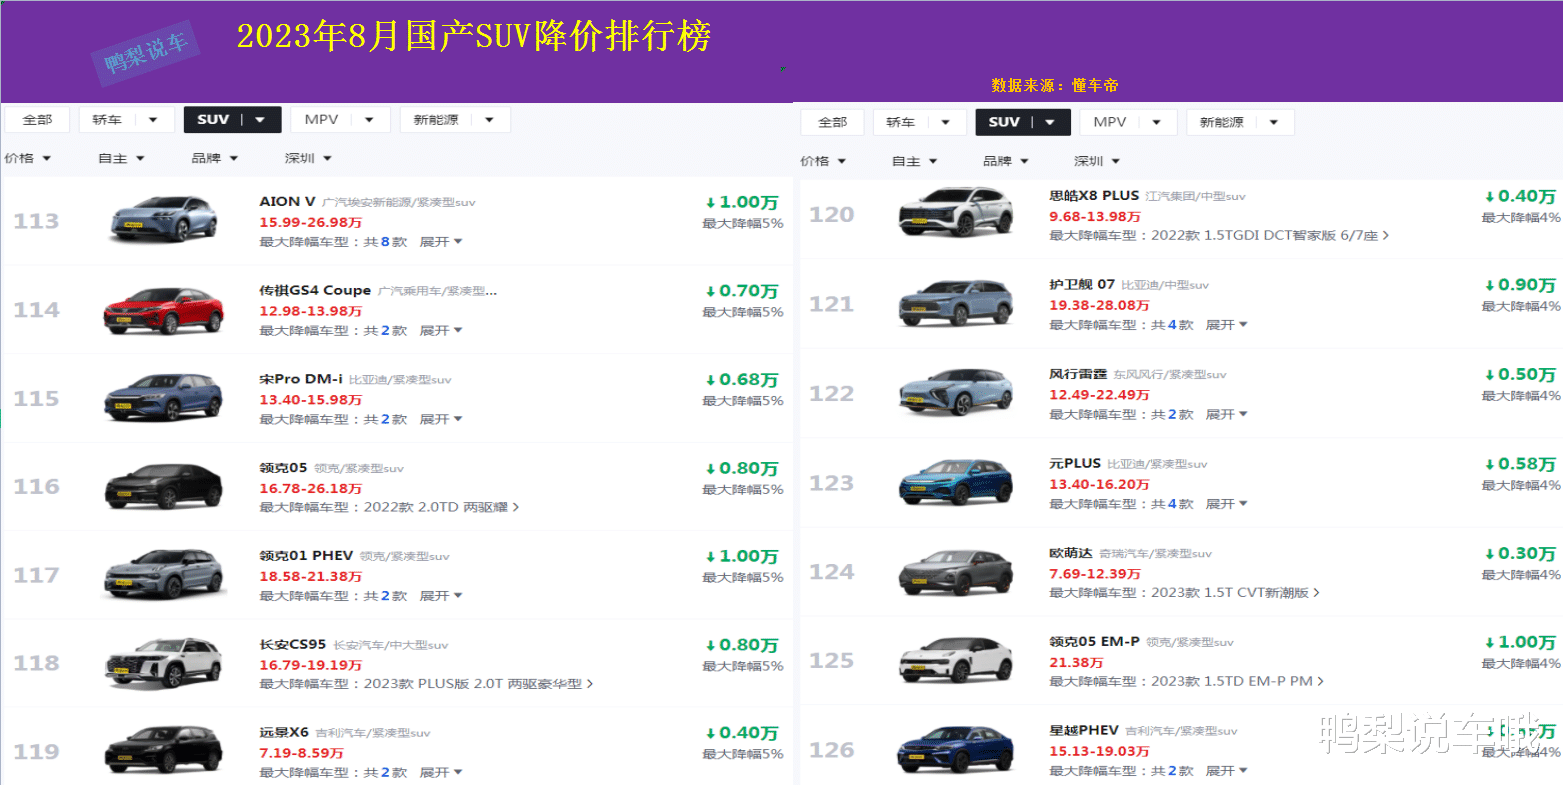Click the 19.38-28.08万 price range
The image size is (1563, 785).
[x=1099, y=305]
